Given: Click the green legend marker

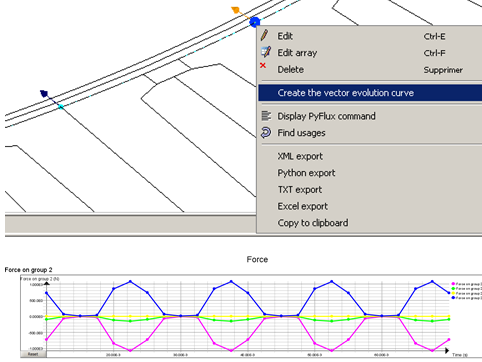Looking at the screenshot, I should 453,289.
